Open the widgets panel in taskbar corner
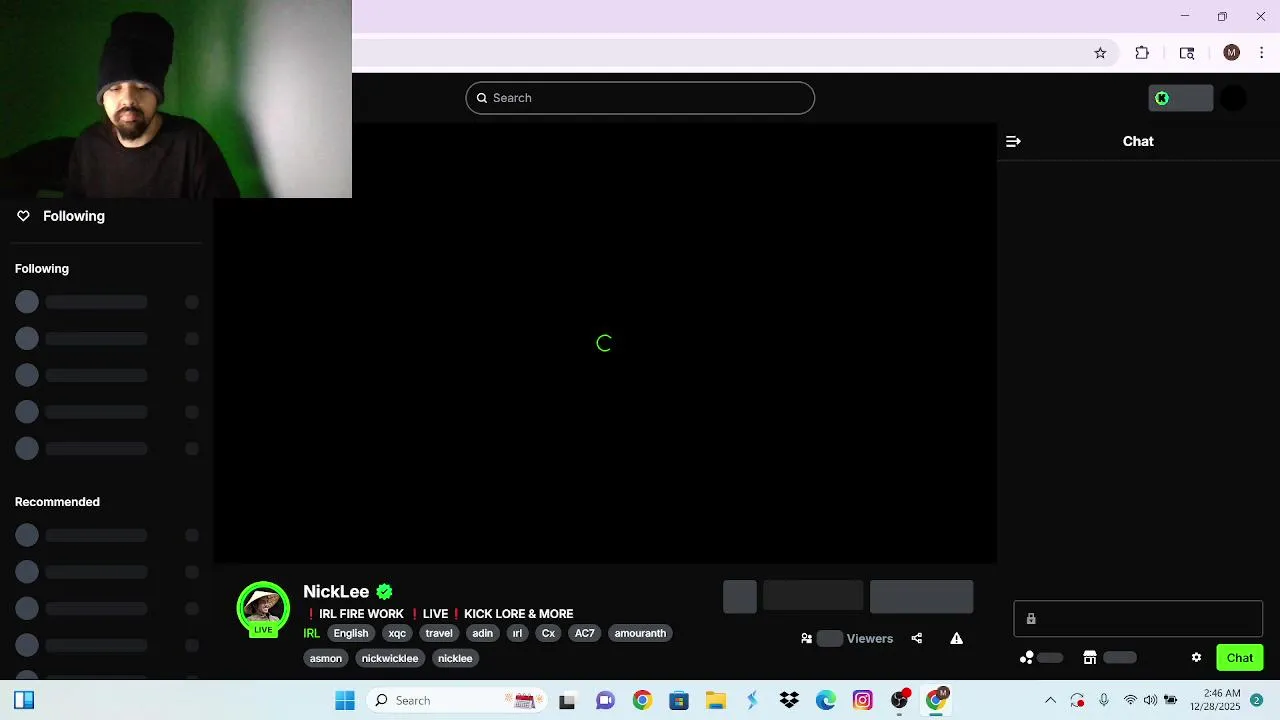This screenshot has width=1280, height=720. coord(24,700)
